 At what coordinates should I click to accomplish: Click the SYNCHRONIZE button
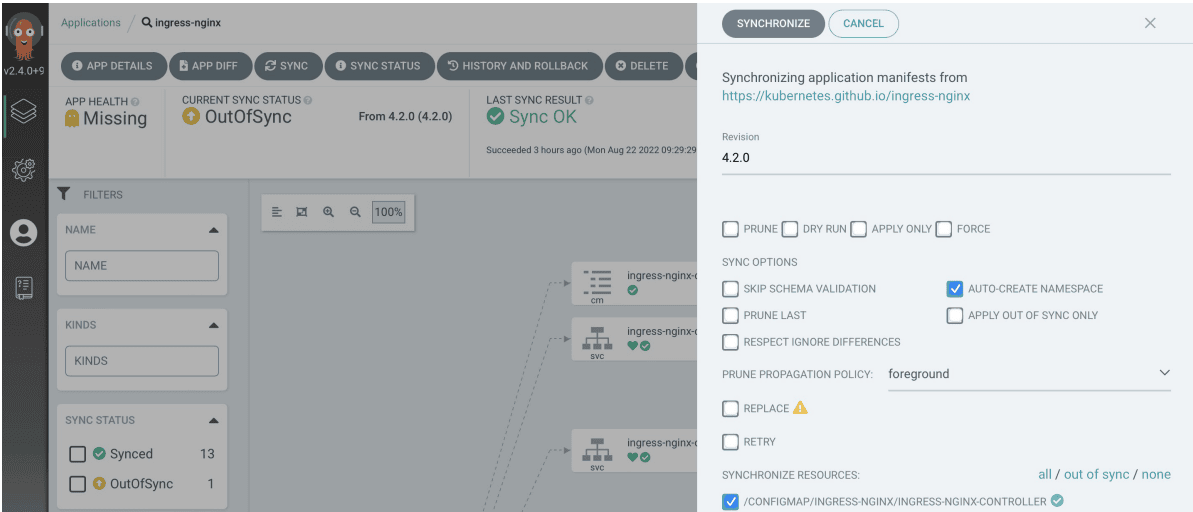tap(773, 24)
